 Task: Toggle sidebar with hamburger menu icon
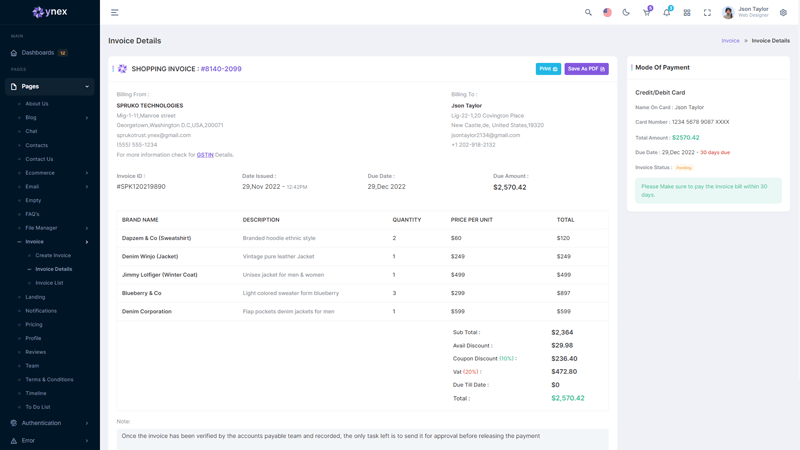coord(115,13)
